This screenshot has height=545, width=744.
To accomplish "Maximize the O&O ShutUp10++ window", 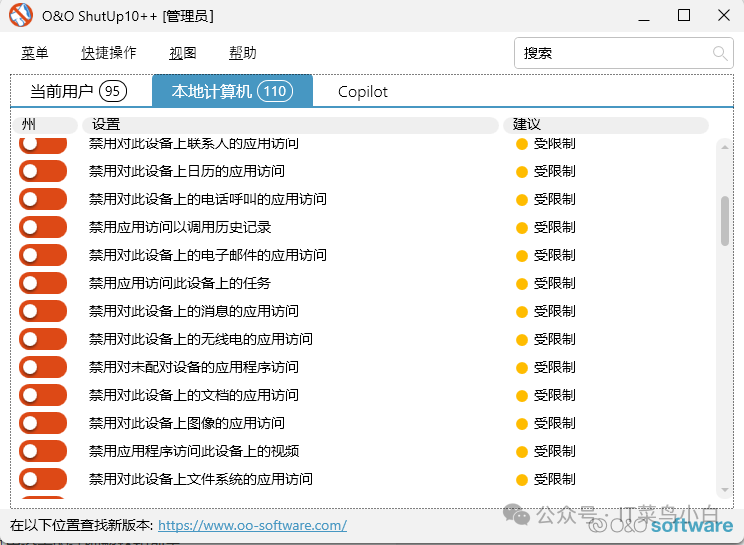I will click(684, 15).
